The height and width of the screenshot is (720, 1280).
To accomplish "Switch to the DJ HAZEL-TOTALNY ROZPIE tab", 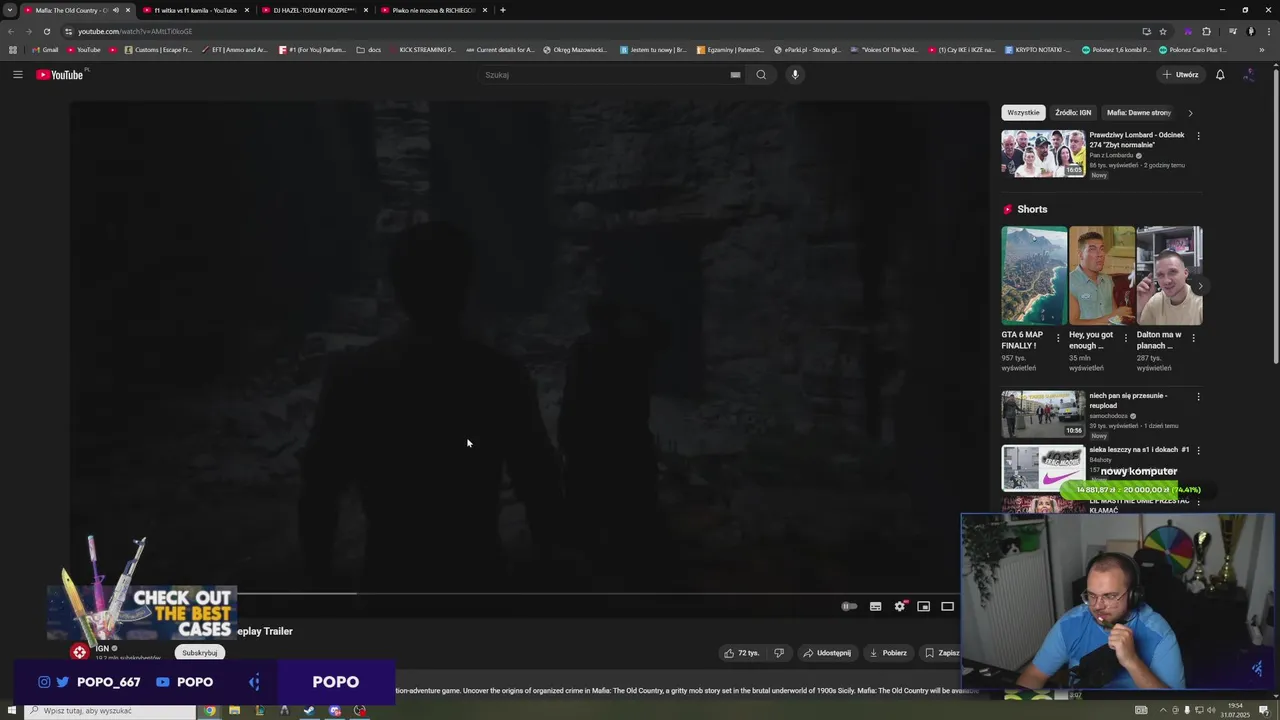I will tap(313, 10).
